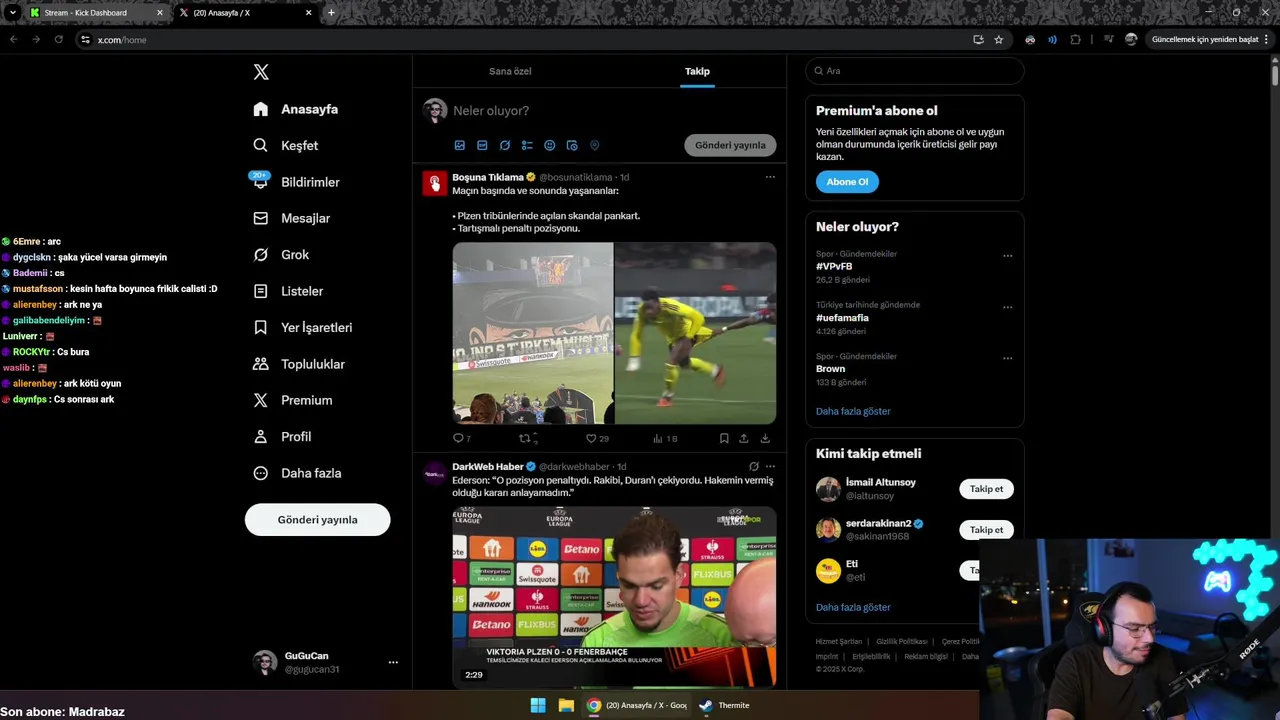Screen dimensions: 1280x720
Task: Open more options for #uefamafia trend
Action: 1007,307
